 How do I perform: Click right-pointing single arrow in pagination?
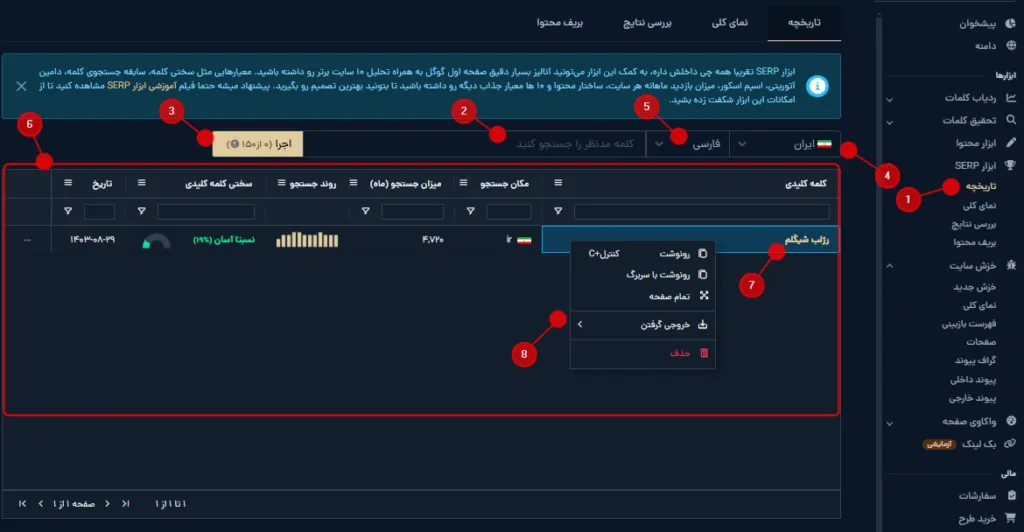108,504
